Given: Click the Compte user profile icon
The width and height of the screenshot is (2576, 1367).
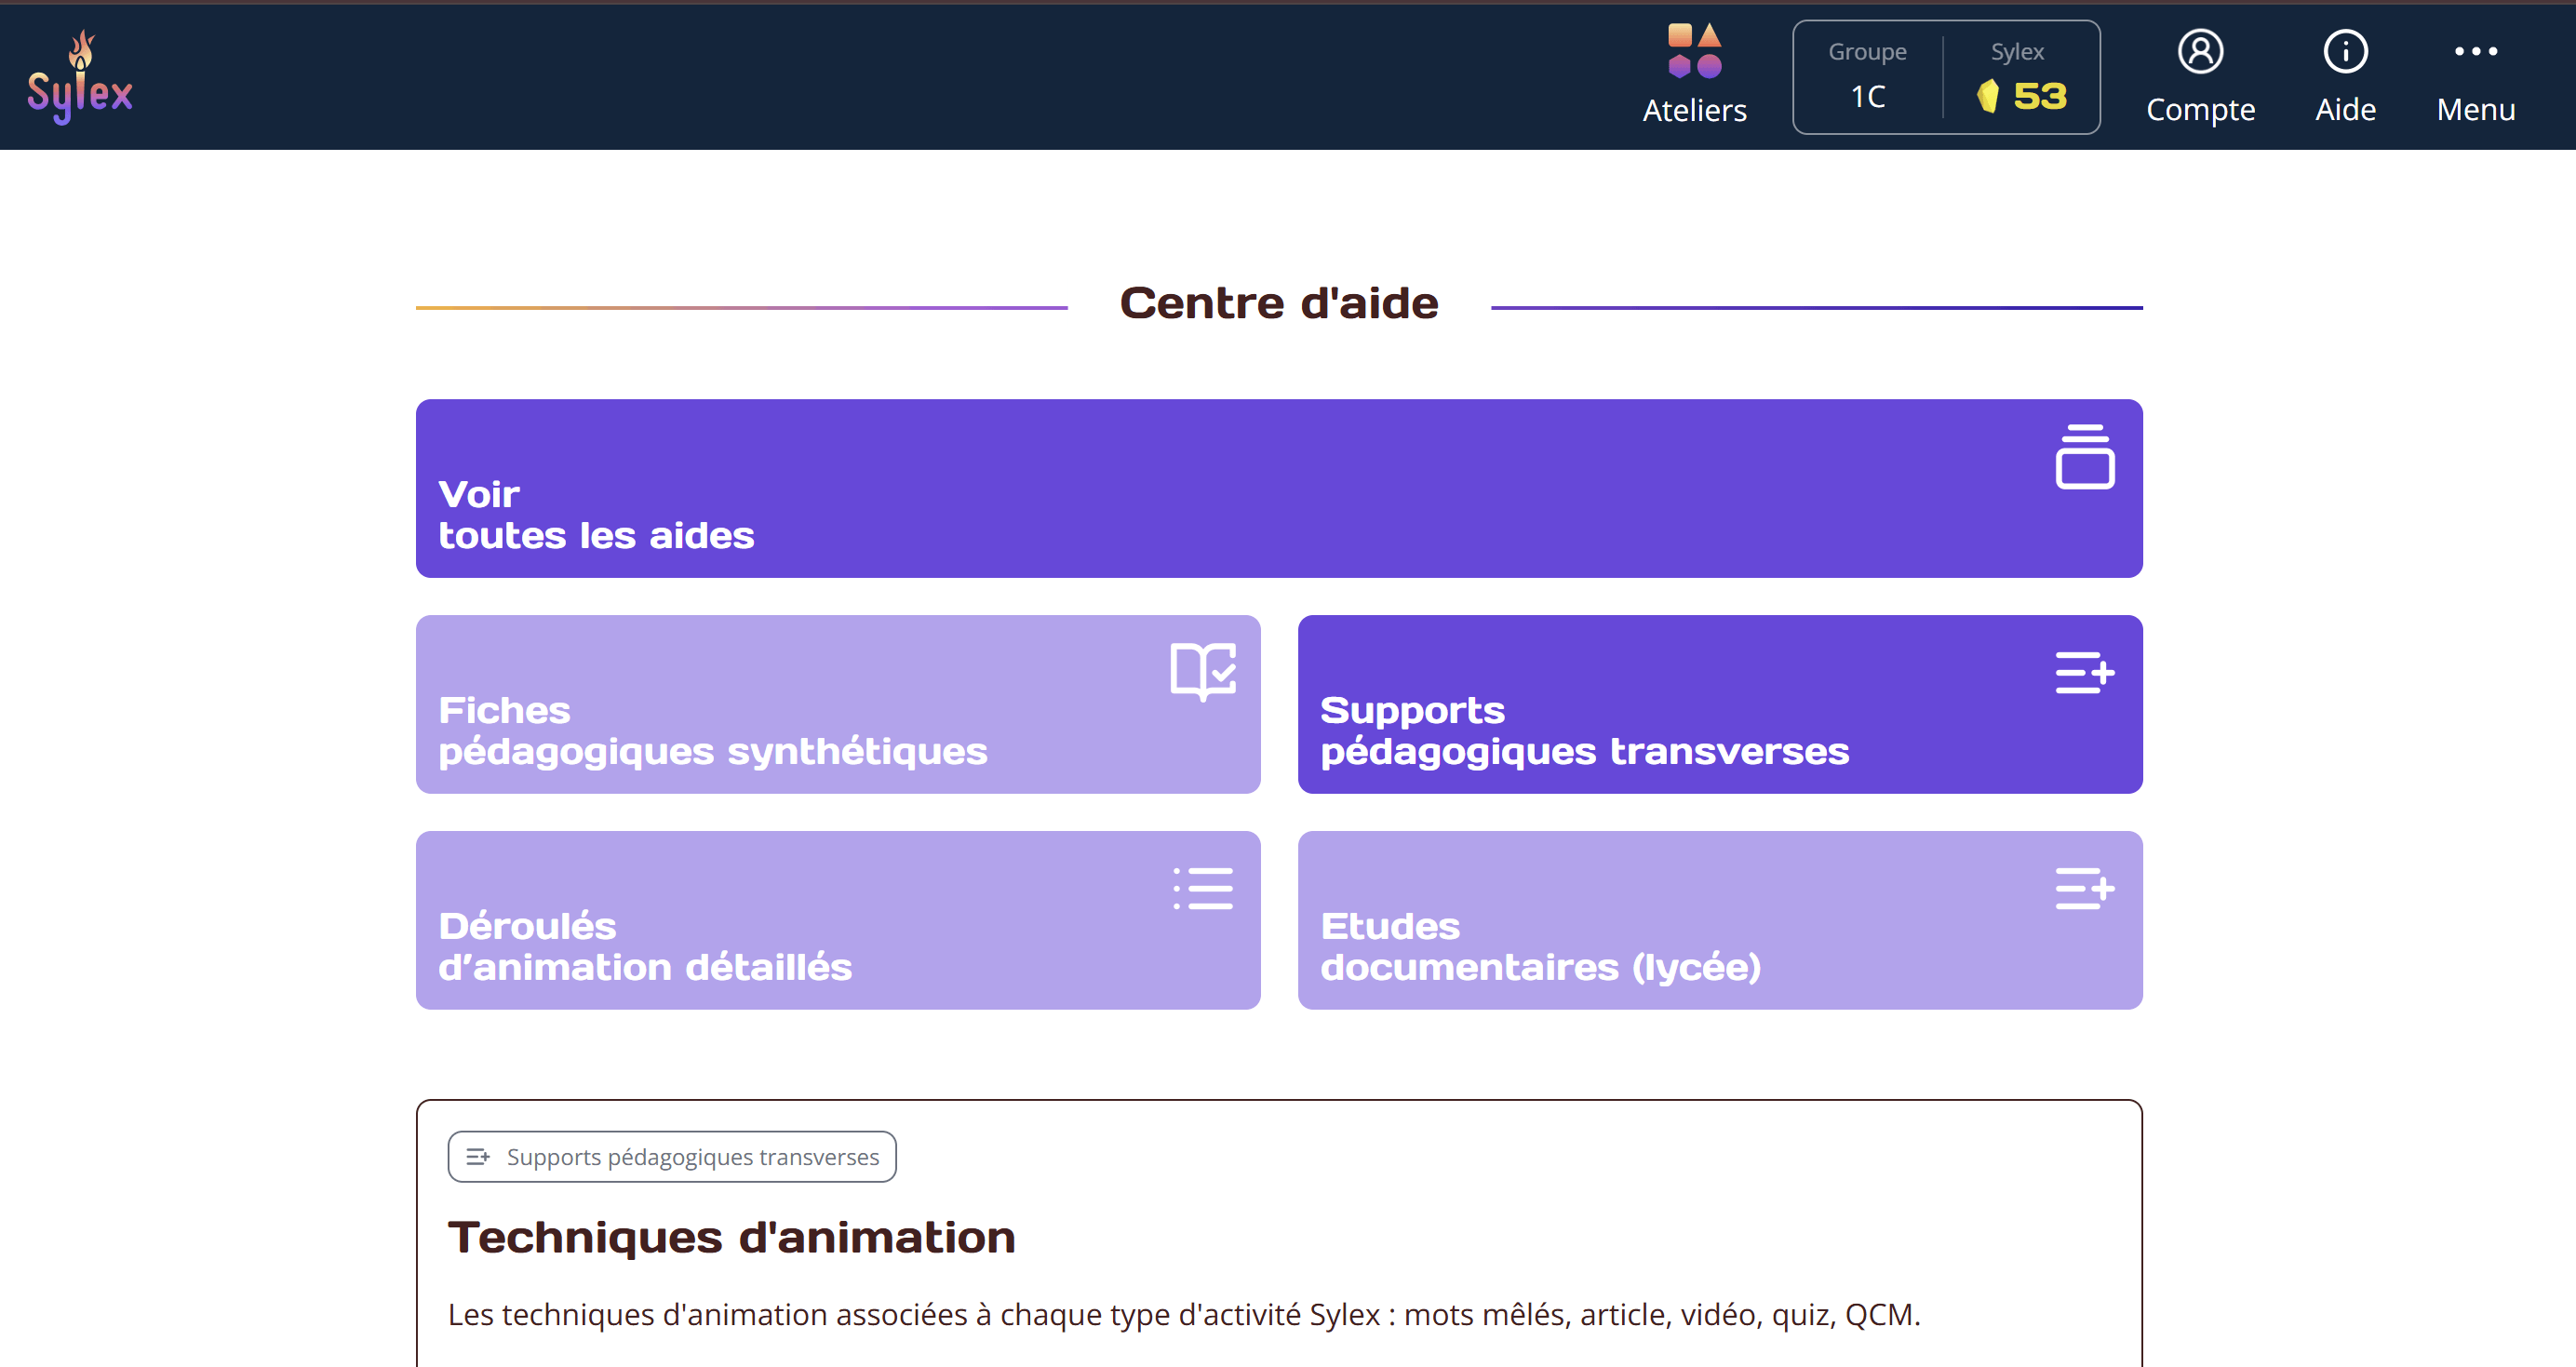Looking at the screenshot, I should (x=2200, y=51).
